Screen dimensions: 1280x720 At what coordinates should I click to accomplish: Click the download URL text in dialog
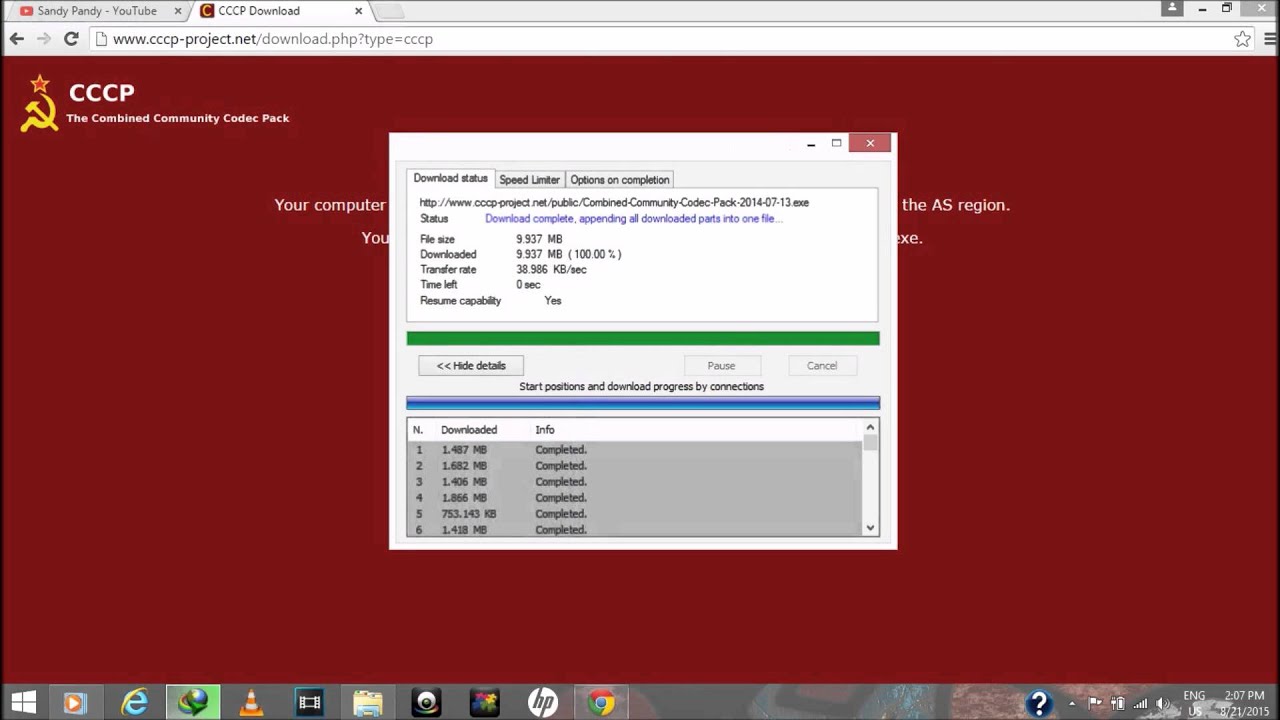[x=614, y=202]
